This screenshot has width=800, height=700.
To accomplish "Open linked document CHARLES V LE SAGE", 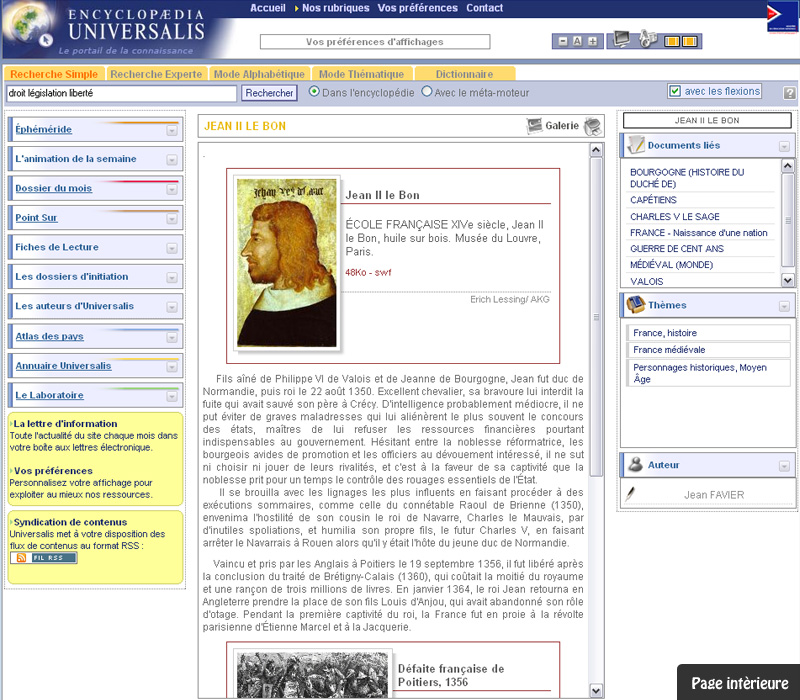I will (x=674, y=216).
